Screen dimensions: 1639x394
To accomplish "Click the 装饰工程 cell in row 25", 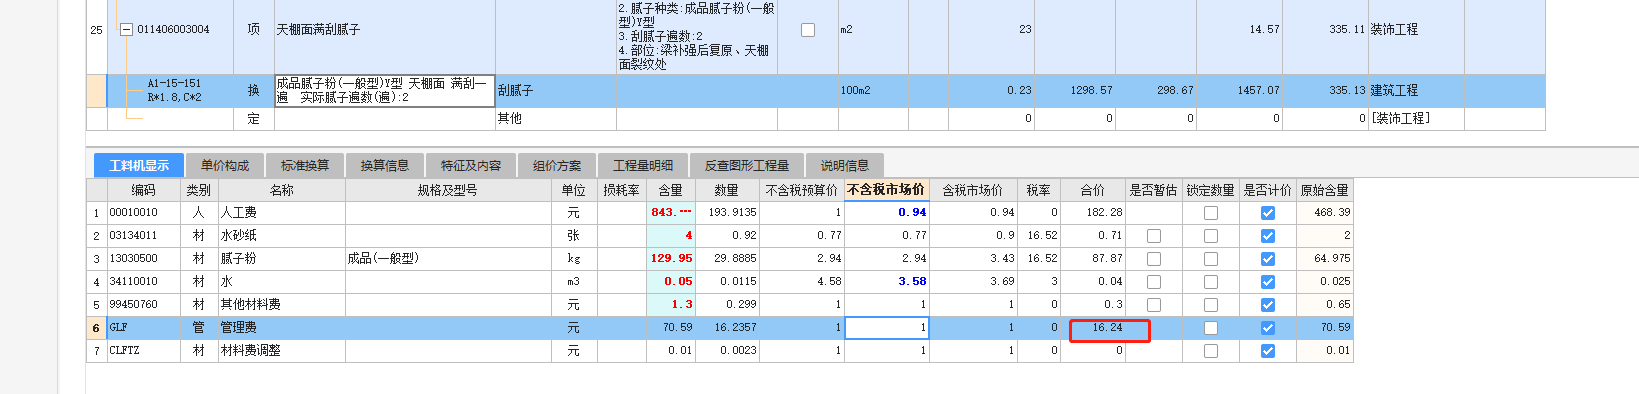I will [x=1416, y=30].
